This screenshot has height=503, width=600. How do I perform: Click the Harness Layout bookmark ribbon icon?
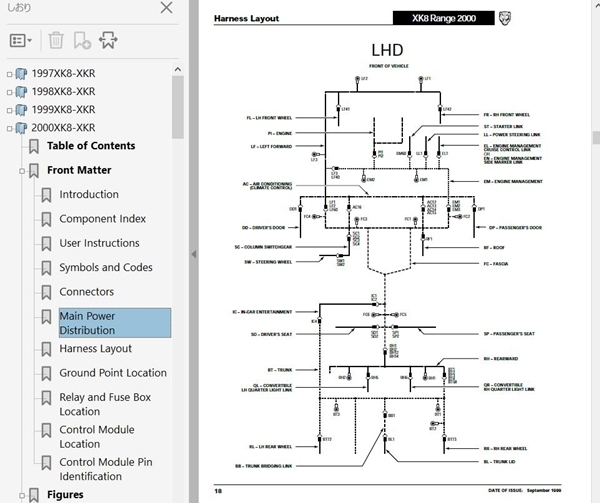tap(46, 349)
